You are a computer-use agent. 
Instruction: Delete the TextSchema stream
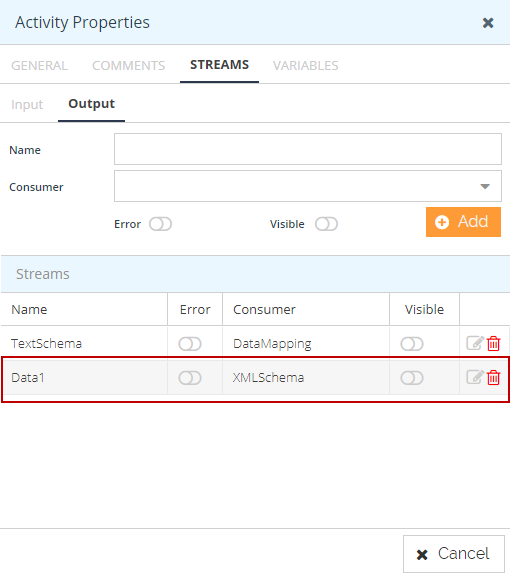(x=493, y=343)
